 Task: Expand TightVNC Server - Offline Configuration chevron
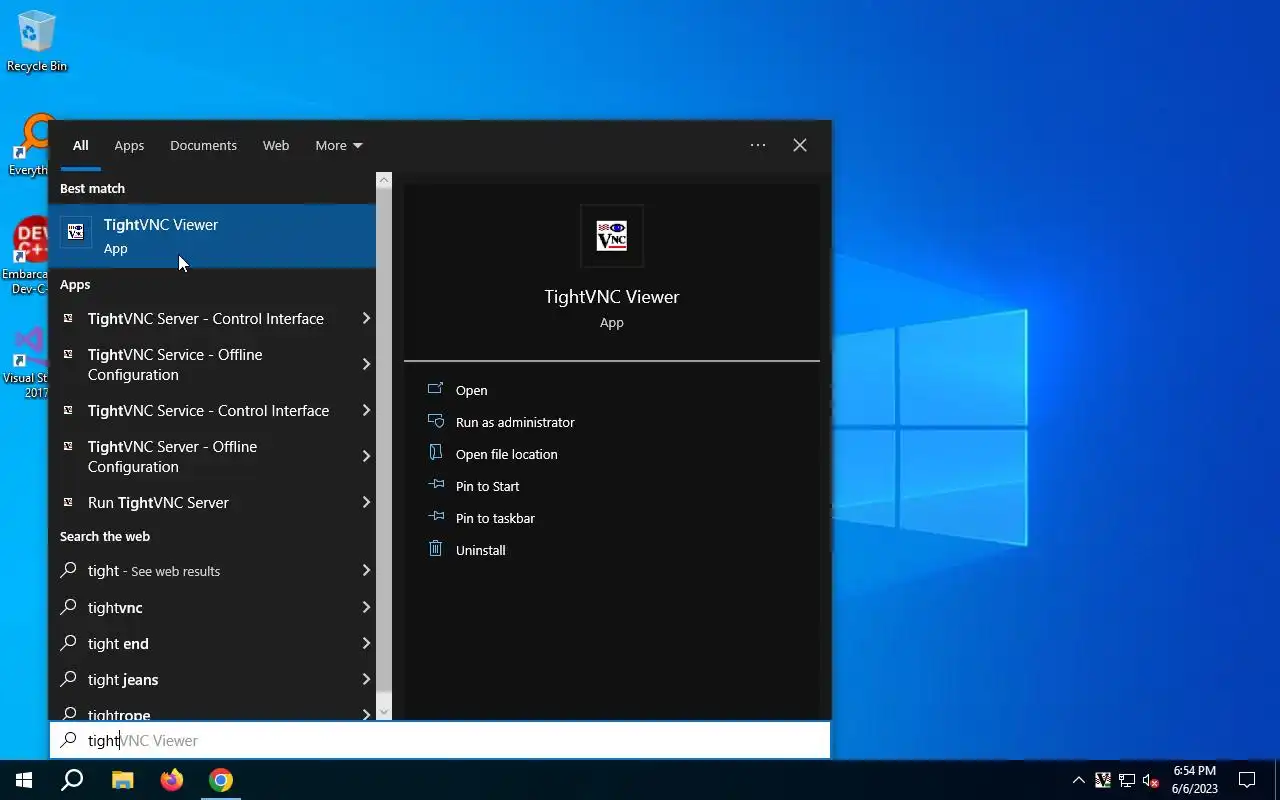tap(366, 456)
